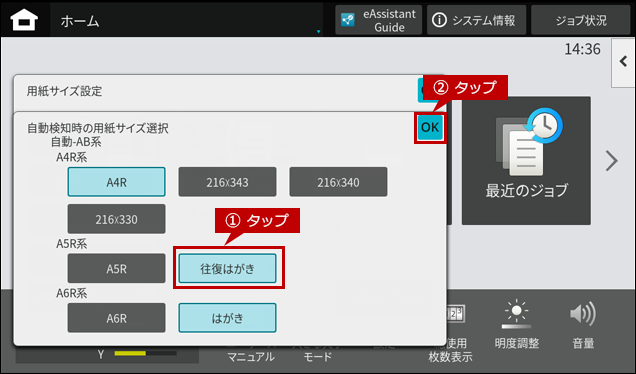Select the A6R paper size
The width and height of the screenshot is (636, 374).
[x=116, y=318]
